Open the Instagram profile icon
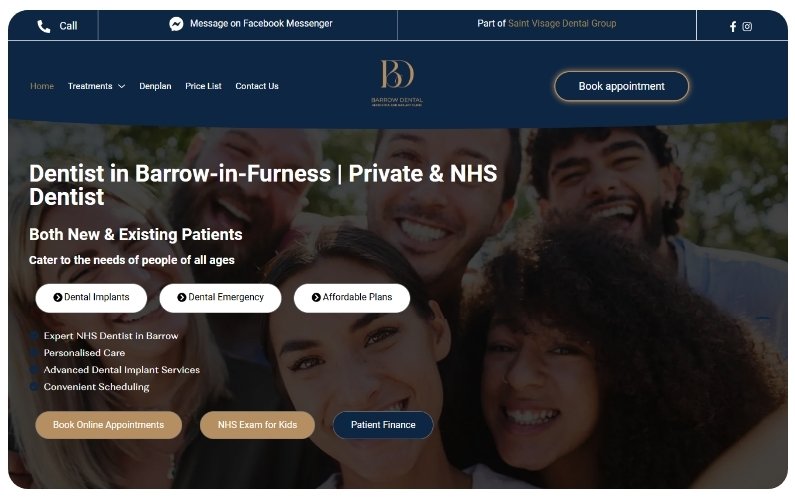Viewport: 795px width, 498px height. [747, 26]
